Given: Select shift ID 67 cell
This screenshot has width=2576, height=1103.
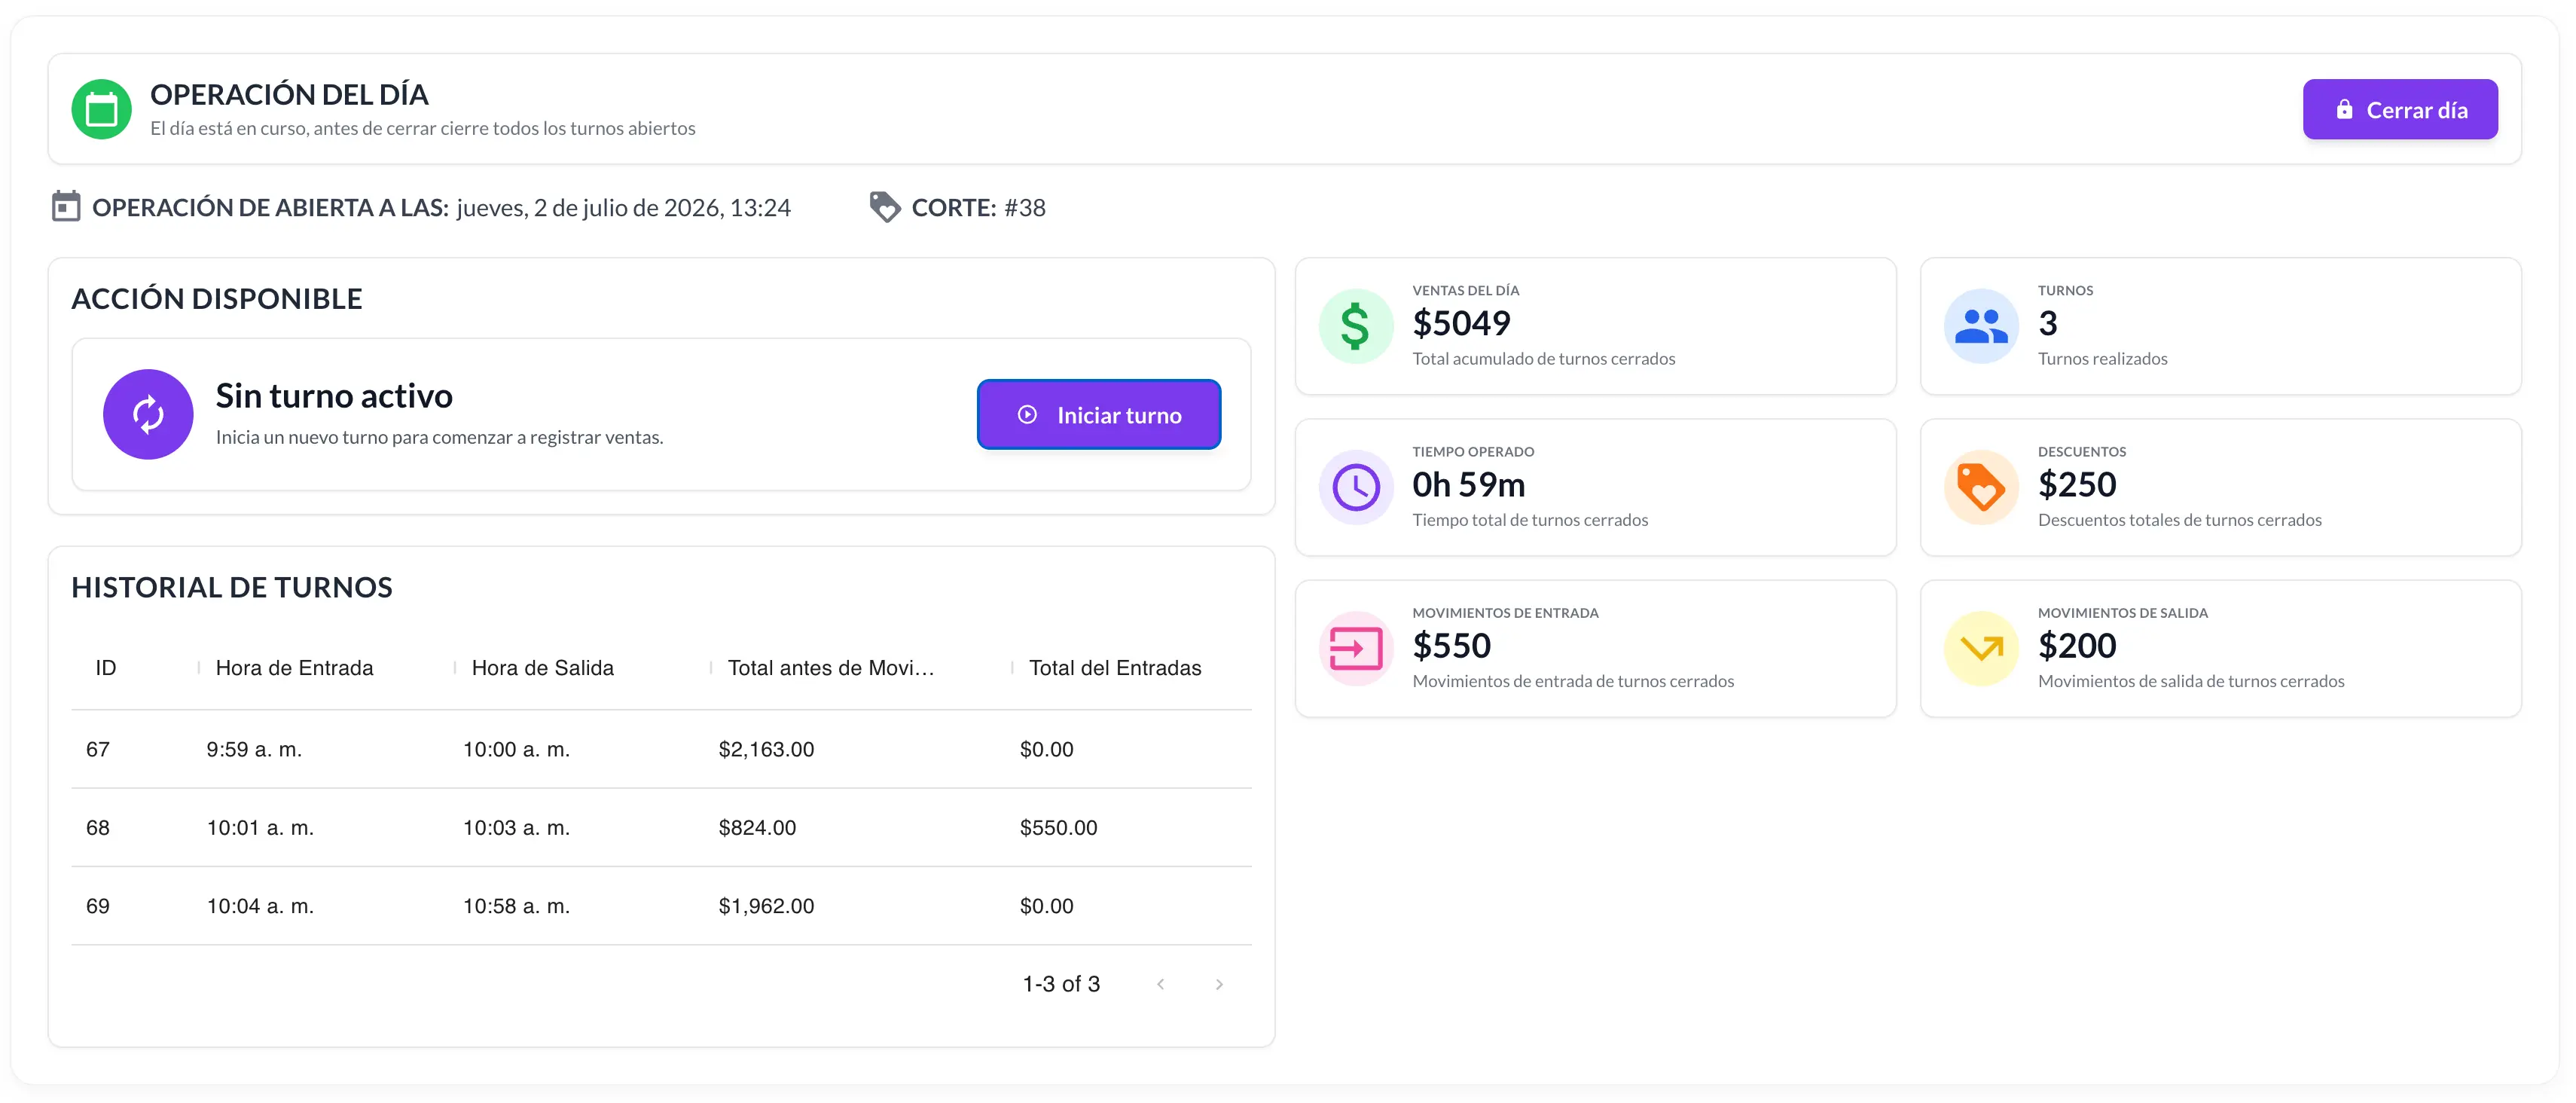Looking at the screenshot, I should (x=98, y=749).
